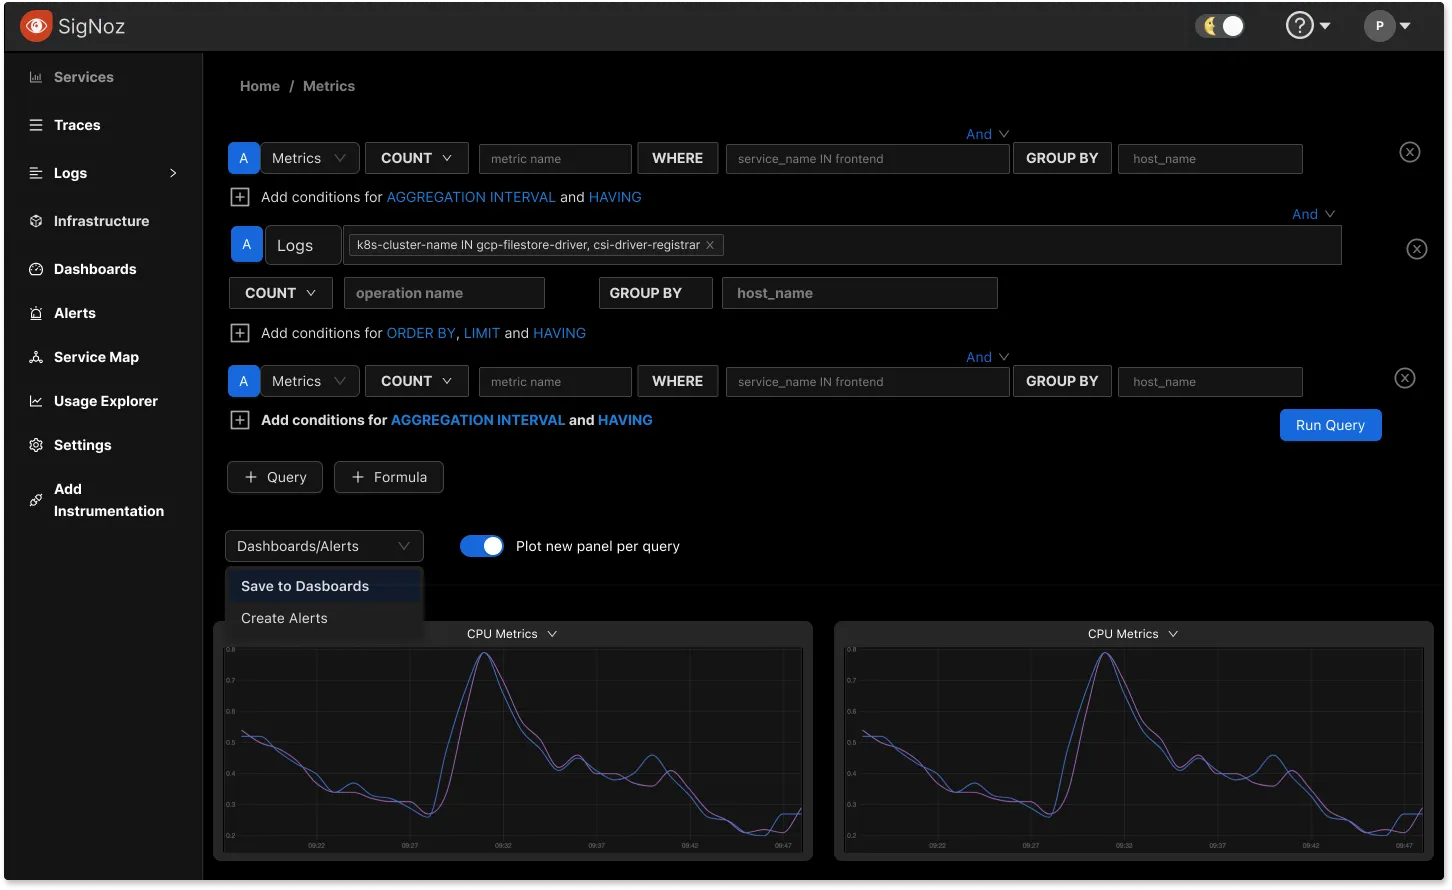Click the right CPU Metrics chart

(1134, 750)
